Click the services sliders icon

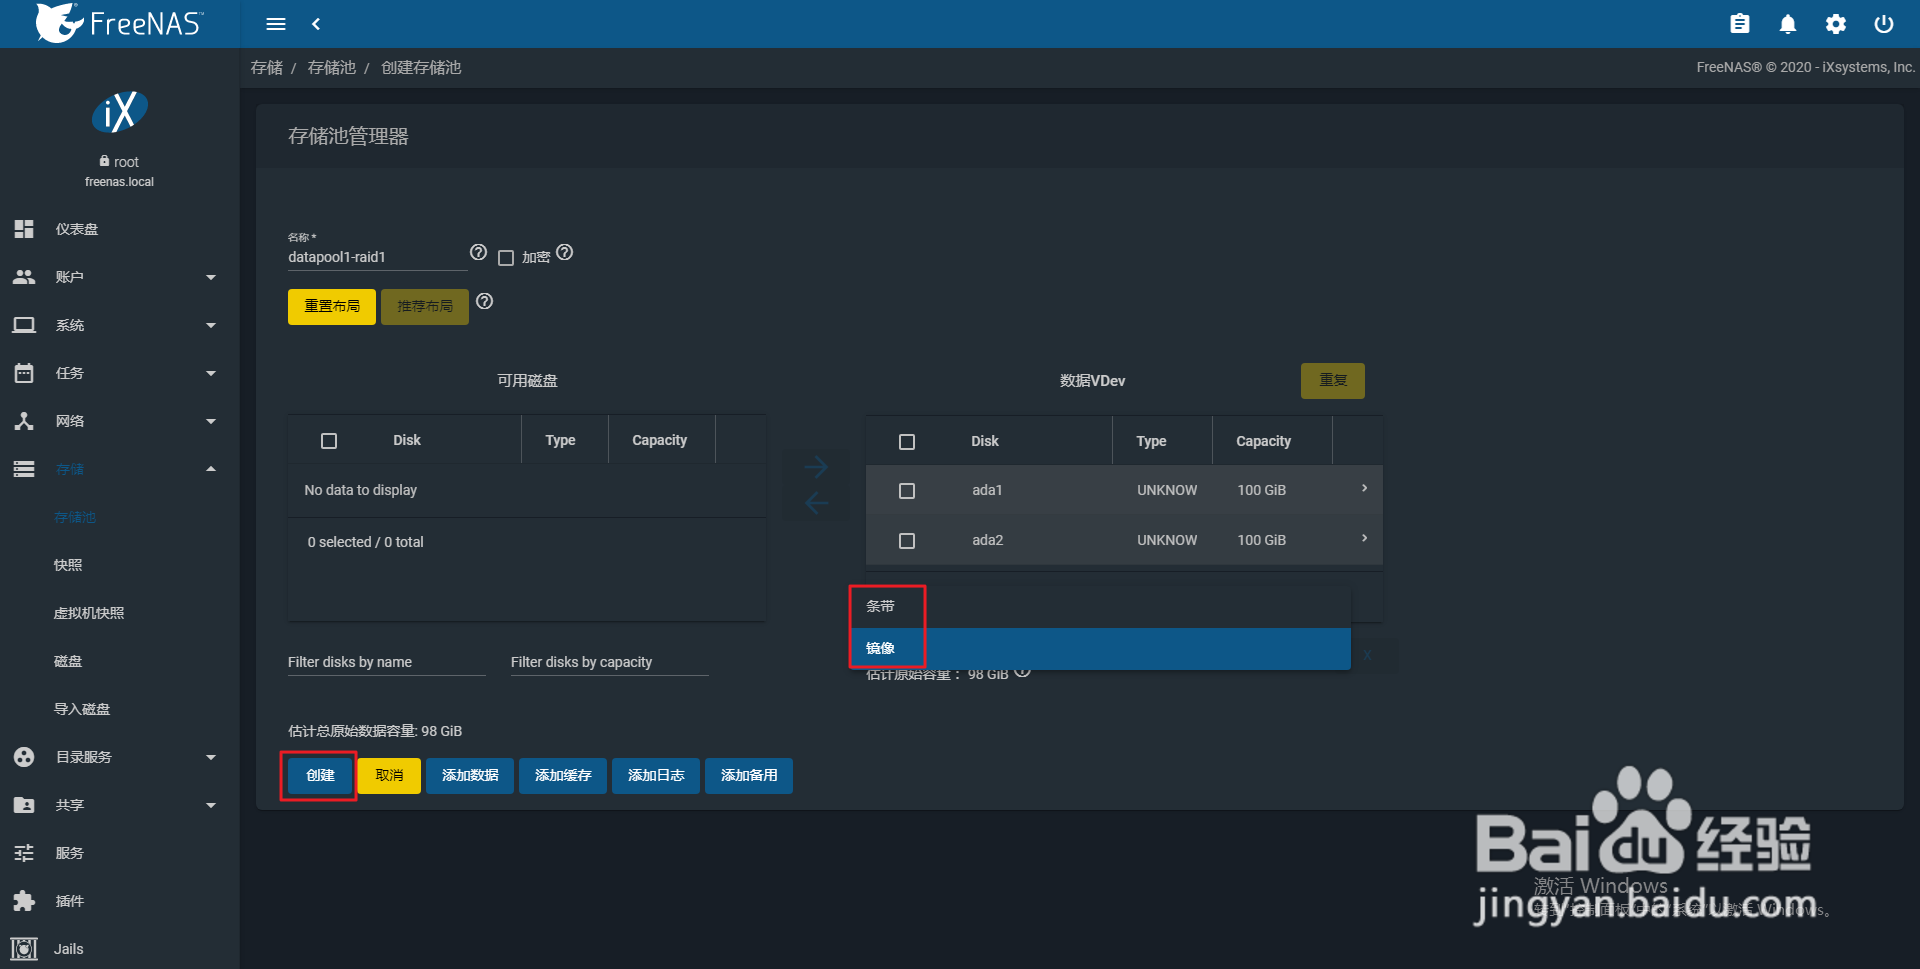click(24, 853)
